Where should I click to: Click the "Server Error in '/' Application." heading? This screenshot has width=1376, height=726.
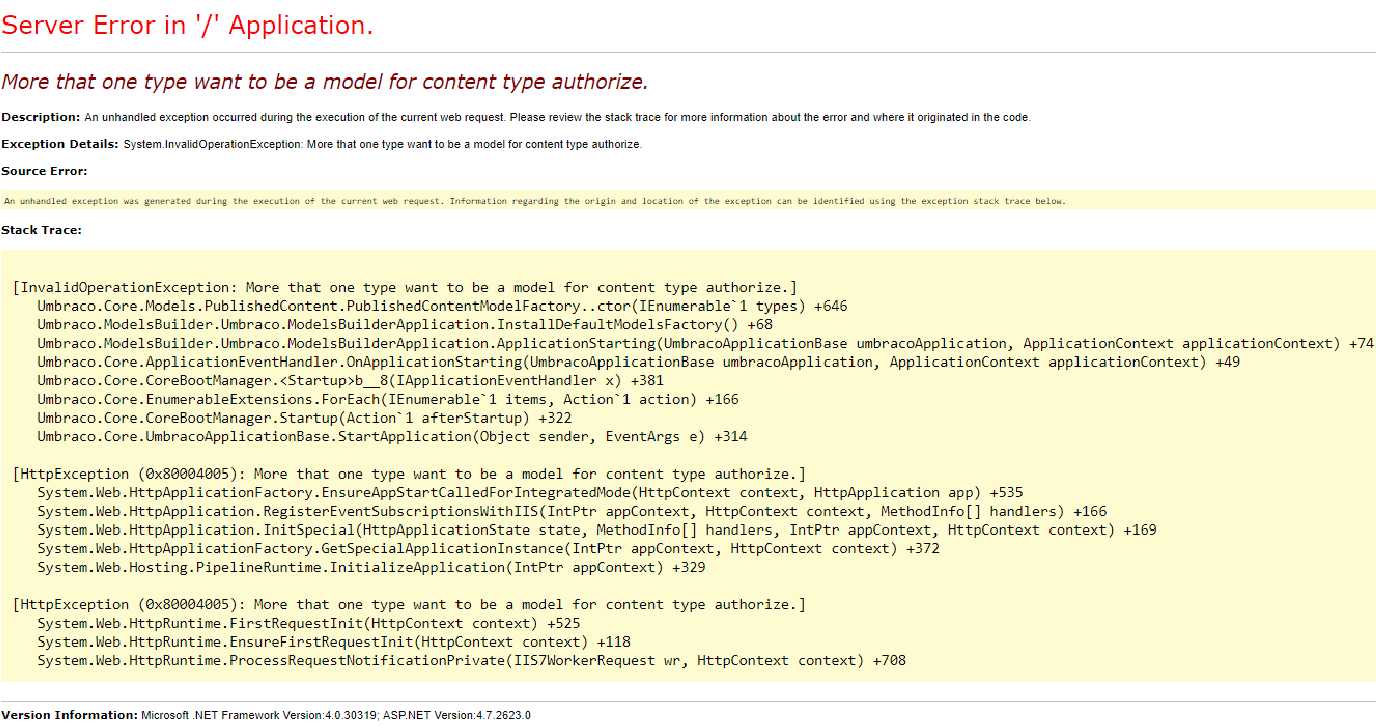pyautogui.click(x=187, y=25)
